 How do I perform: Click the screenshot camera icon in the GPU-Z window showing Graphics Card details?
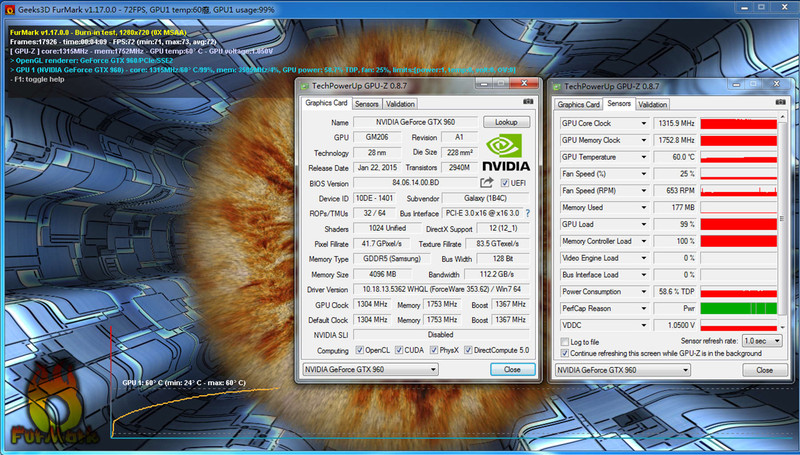[x=528, y=102]
